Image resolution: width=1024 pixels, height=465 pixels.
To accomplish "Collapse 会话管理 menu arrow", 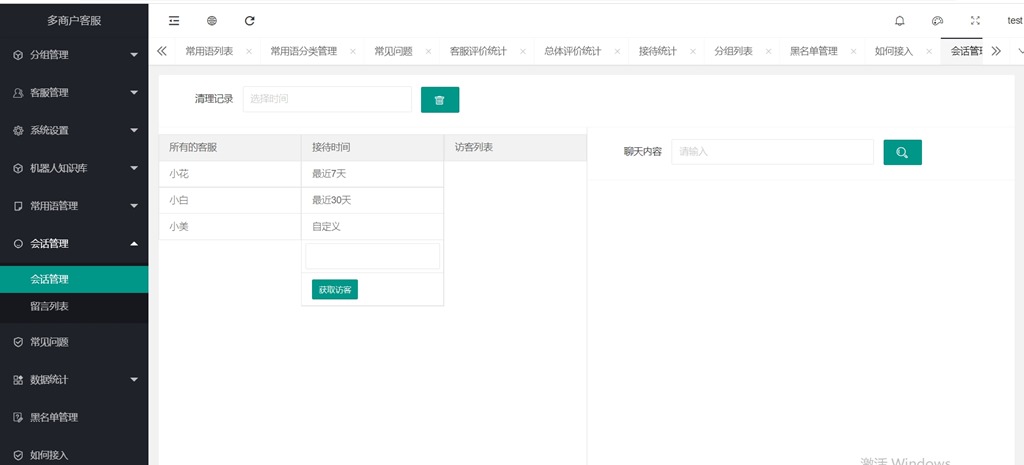I will coord(134,244).
